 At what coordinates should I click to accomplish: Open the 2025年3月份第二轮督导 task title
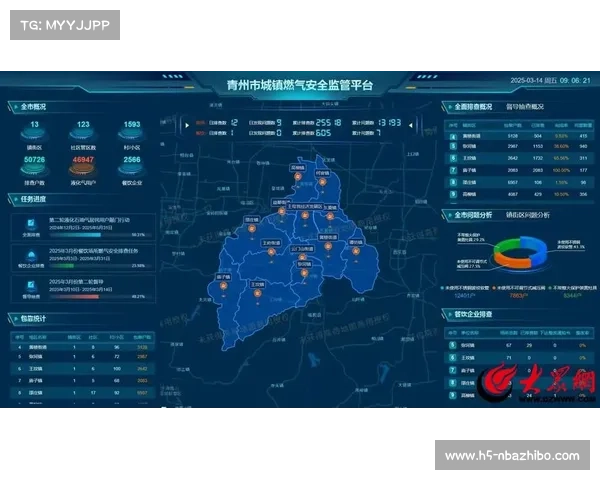[x=76, y=282]
